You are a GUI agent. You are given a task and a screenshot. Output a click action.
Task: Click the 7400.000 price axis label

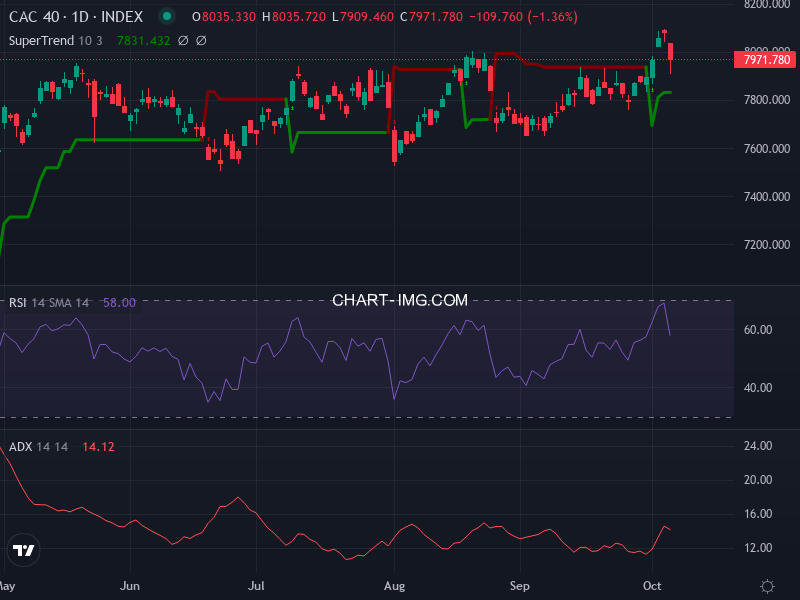765,197
